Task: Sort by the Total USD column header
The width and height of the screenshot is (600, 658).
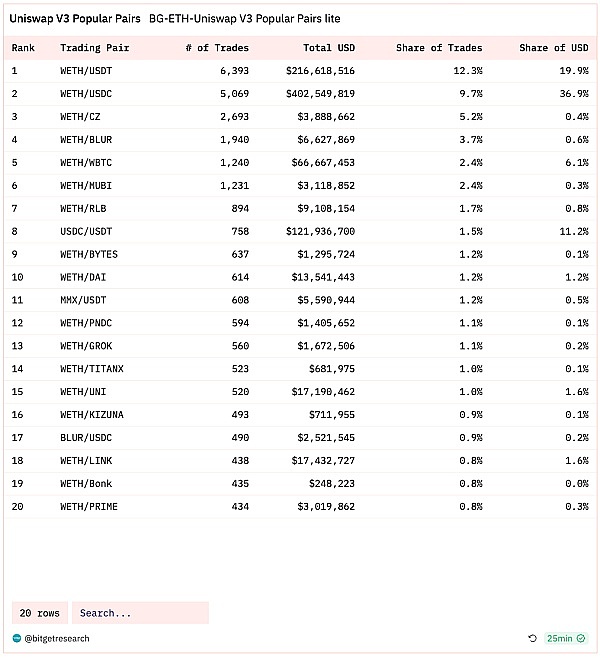Action: tap(329, 47)
